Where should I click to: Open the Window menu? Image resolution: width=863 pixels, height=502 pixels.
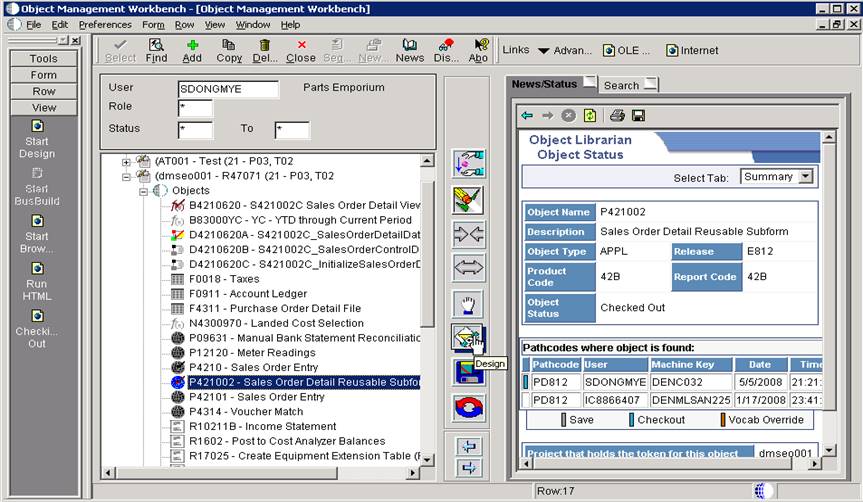(253, 25)
